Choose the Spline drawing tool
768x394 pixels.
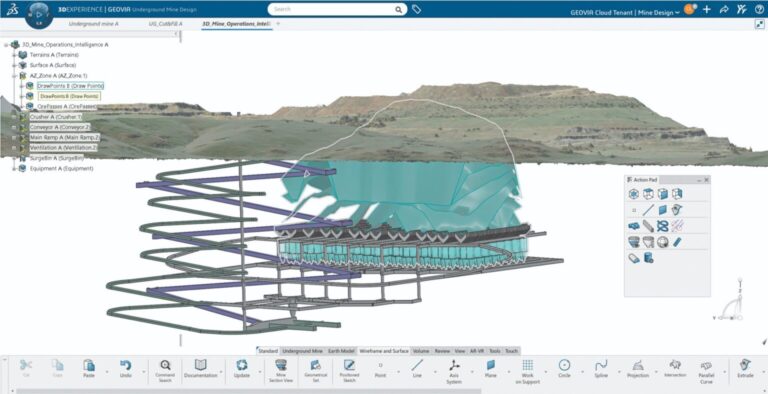pos(601,369)
